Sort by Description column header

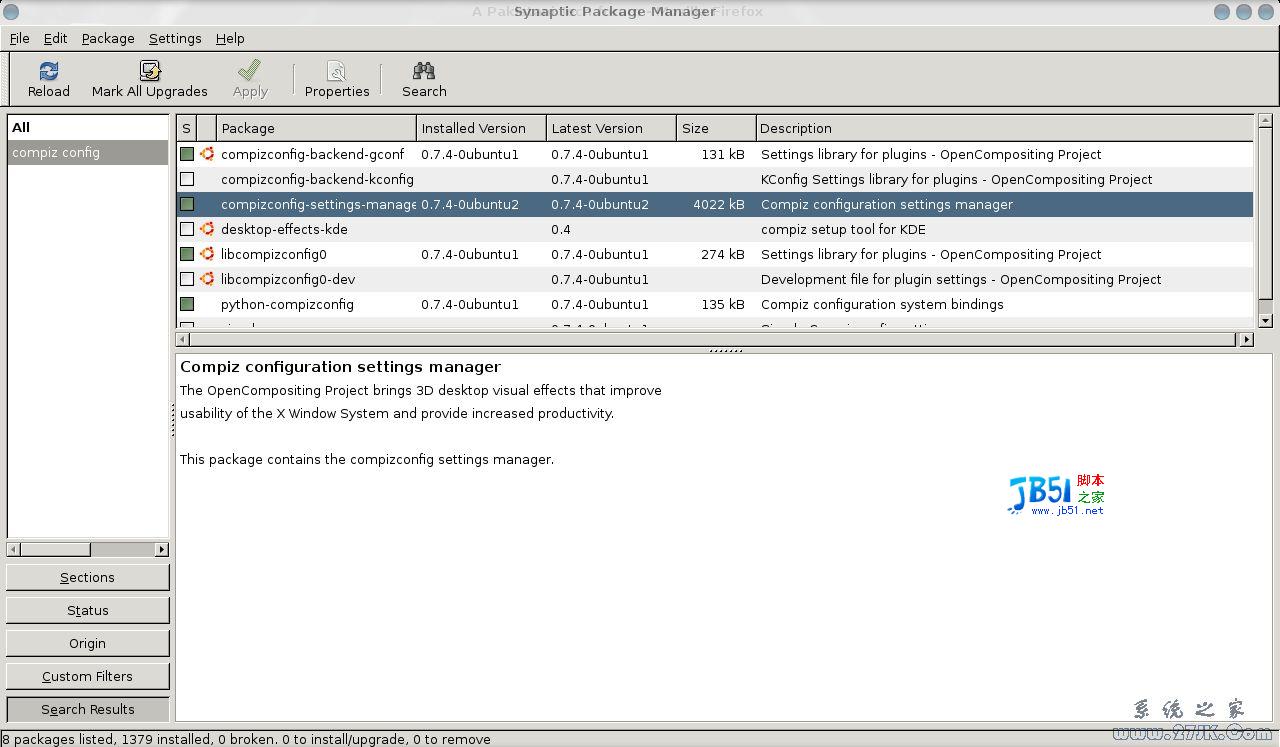[x=1004, y=128]
